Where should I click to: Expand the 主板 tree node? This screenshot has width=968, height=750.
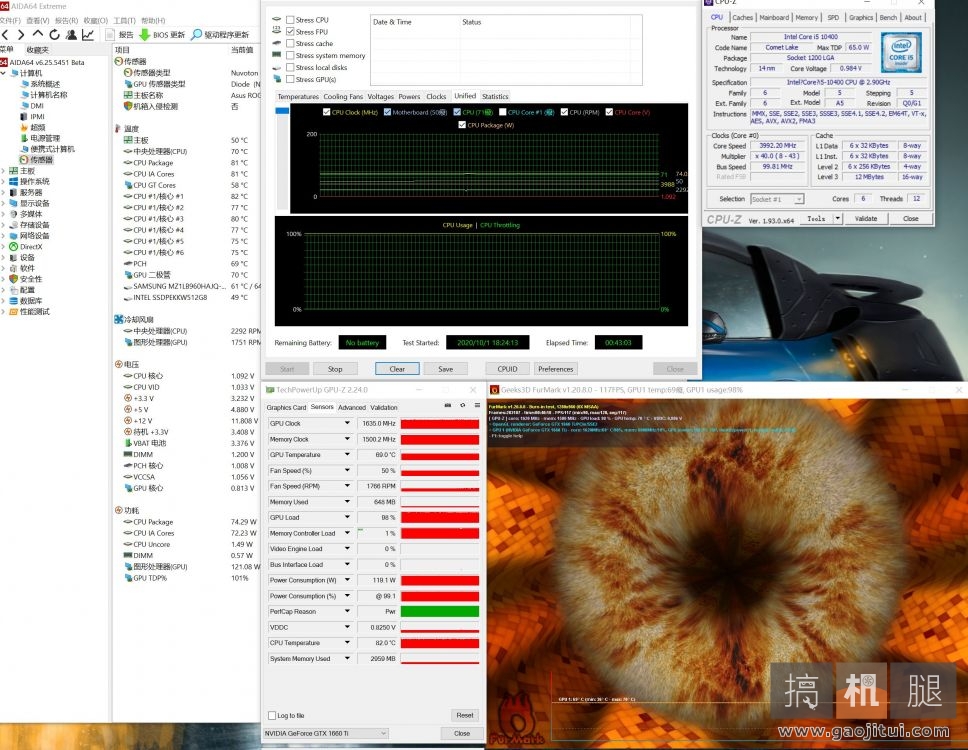[x=3, y=171]
